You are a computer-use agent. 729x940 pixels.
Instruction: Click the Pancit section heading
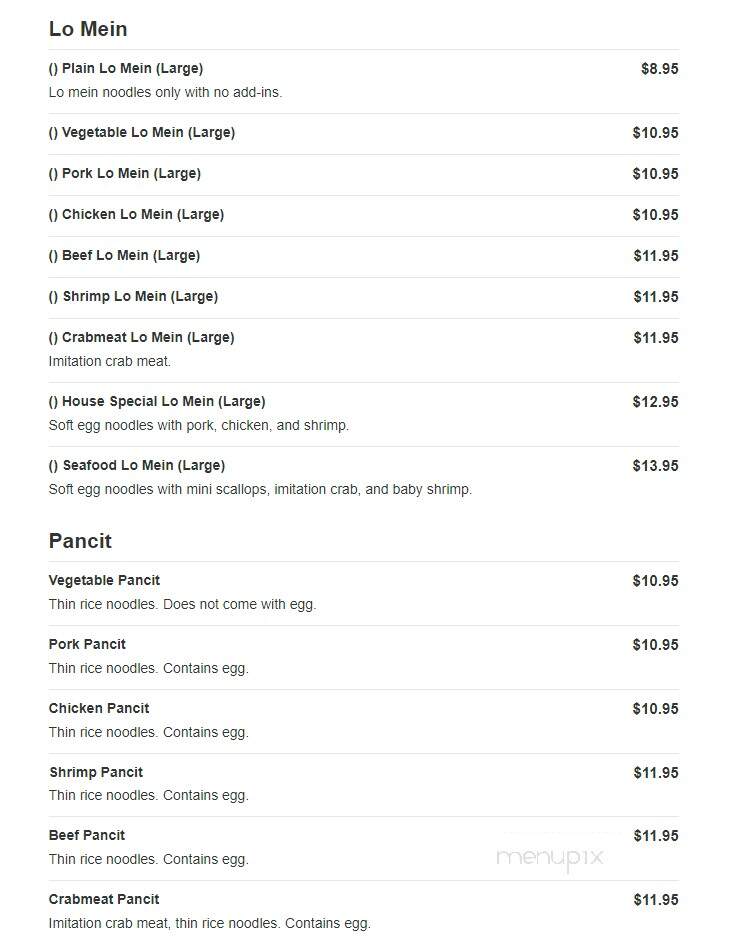(x=80, y=541)
